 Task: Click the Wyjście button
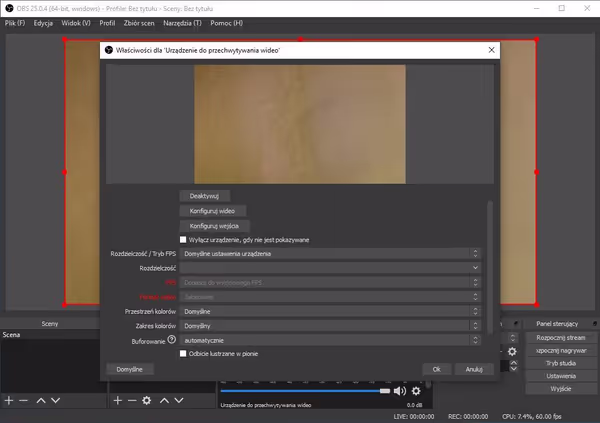[x=561, y=389]
